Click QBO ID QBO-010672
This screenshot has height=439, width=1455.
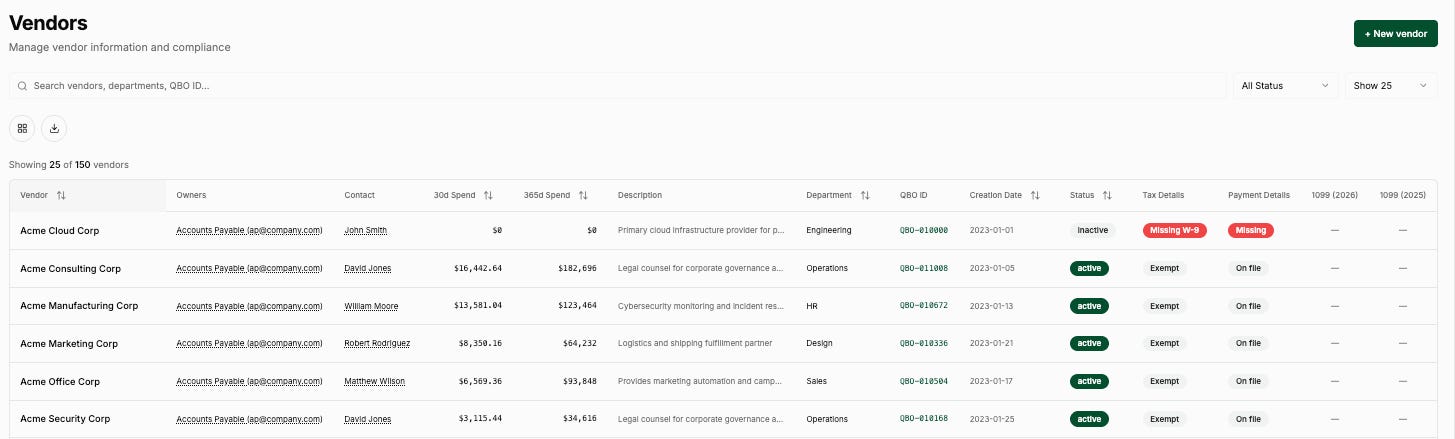pyautogui.click(x=923, y=306)
